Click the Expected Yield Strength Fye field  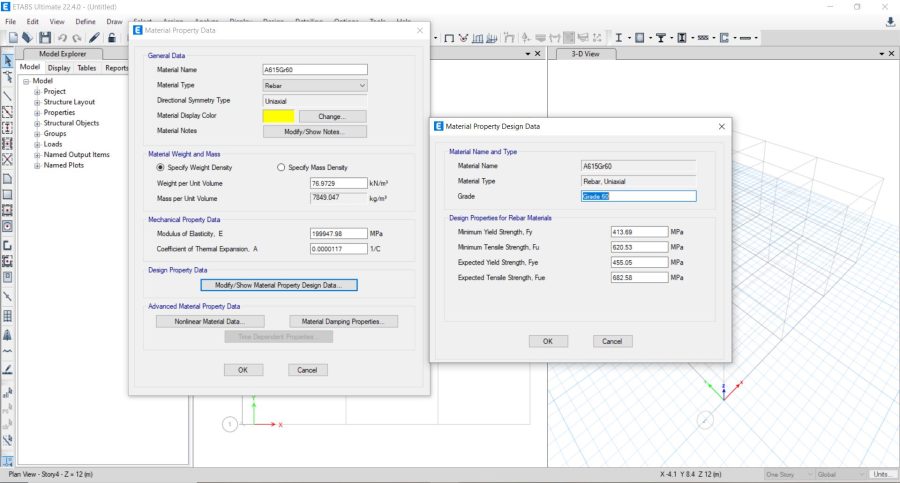(639, 262)
